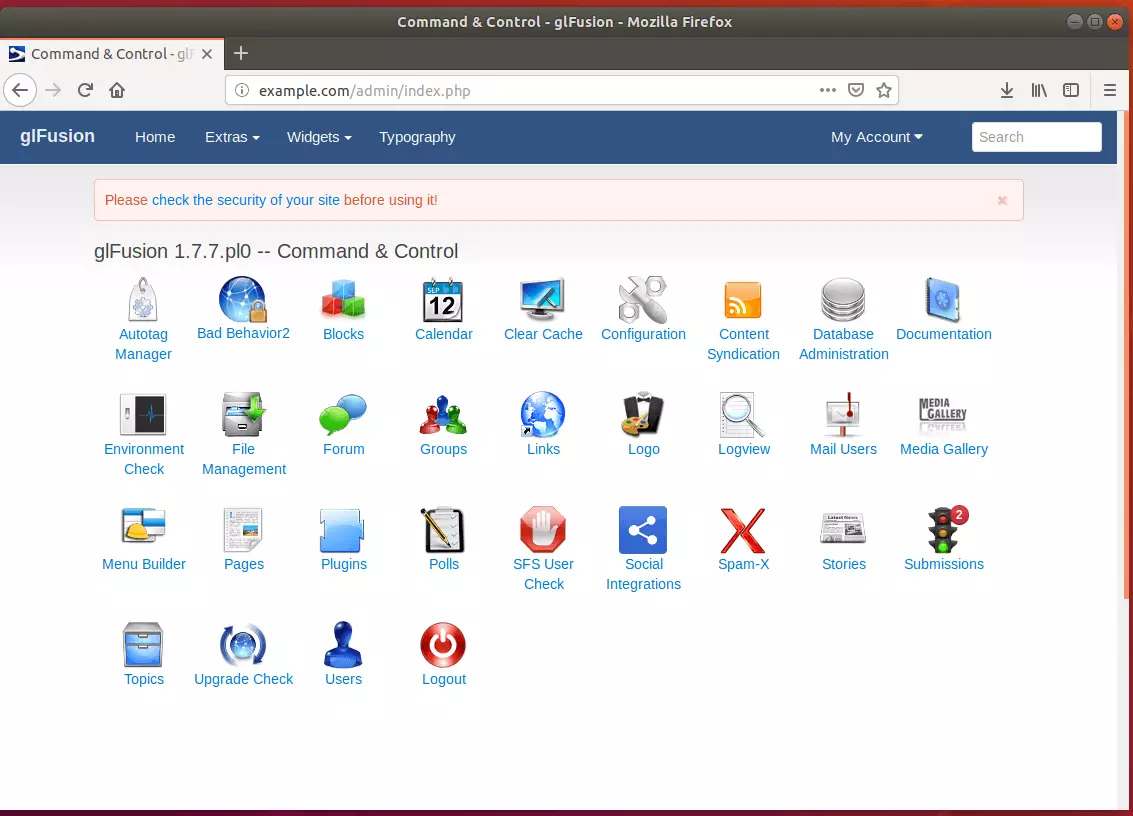Open the Media Gallery icon
The image size is (1133, 816).
[943, 414]
